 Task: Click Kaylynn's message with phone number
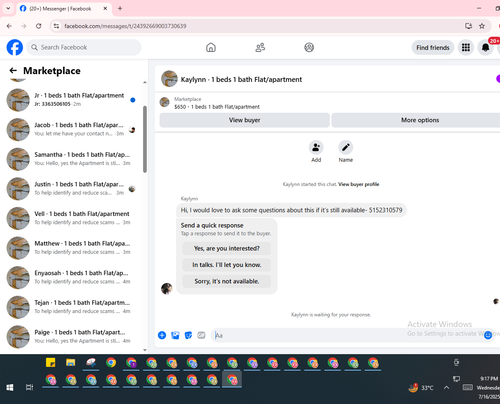pos(291,210)
